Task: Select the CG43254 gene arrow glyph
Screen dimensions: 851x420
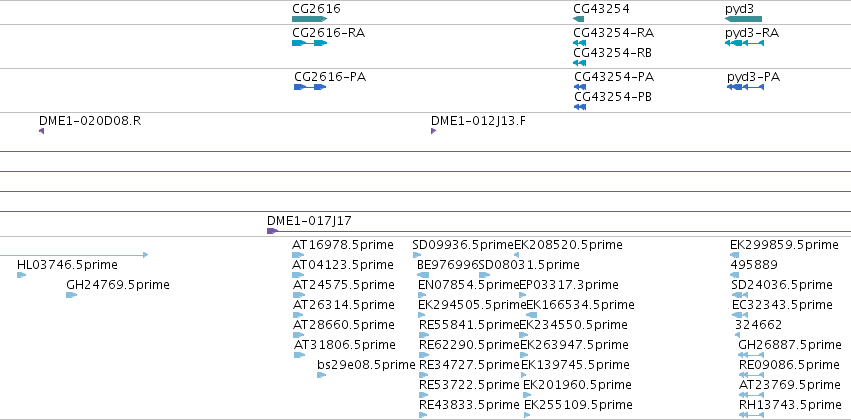Action: point(579,19)
